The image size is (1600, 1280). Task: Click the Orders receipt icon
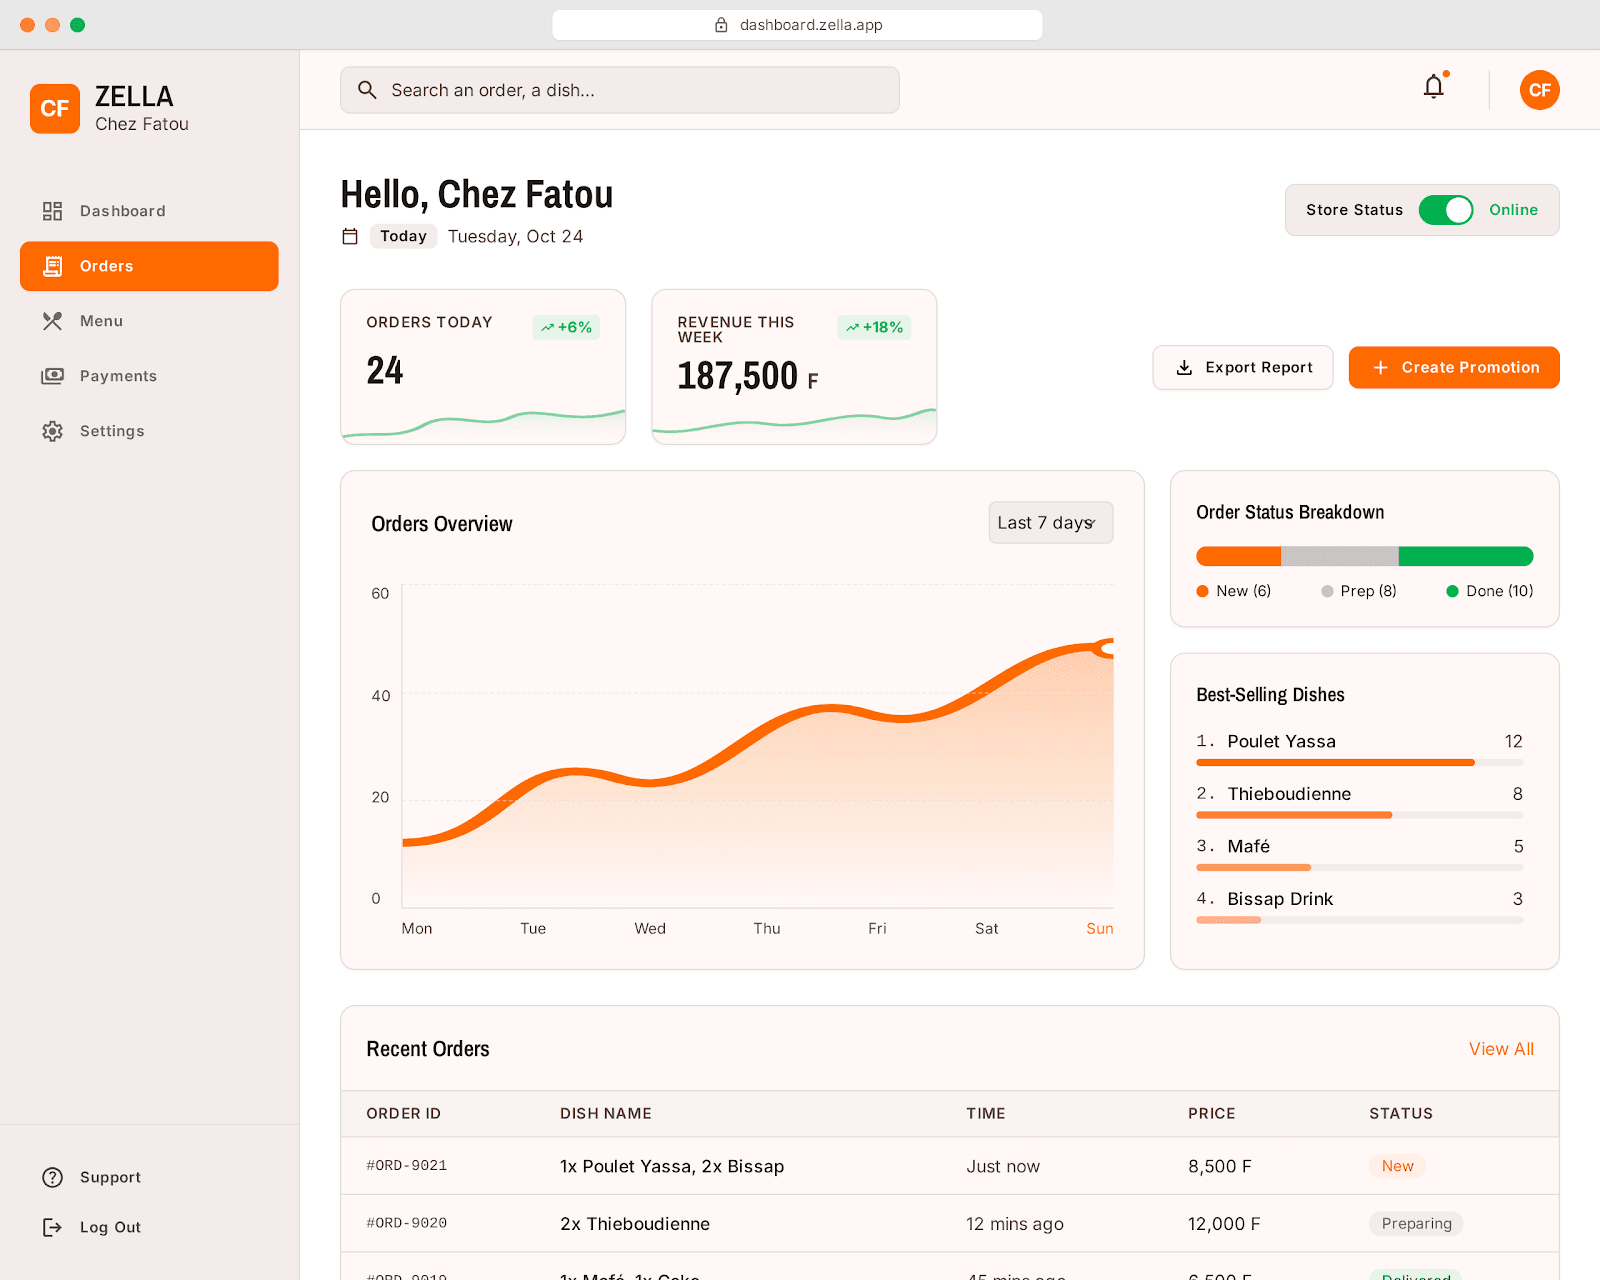[x=52, y=266]
